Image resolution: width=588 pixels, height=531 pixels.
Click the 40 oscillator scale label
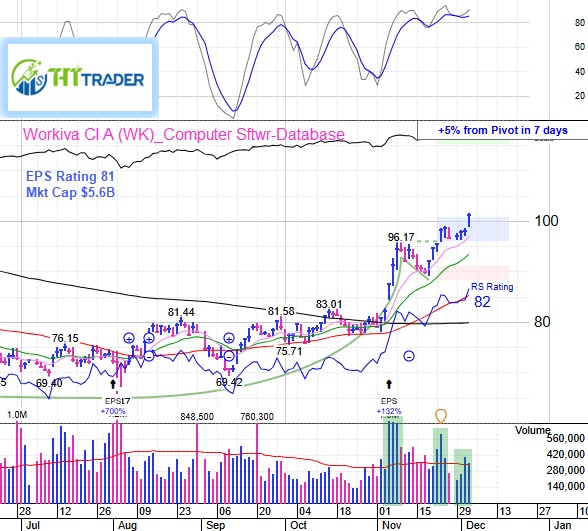click(580, 72)
